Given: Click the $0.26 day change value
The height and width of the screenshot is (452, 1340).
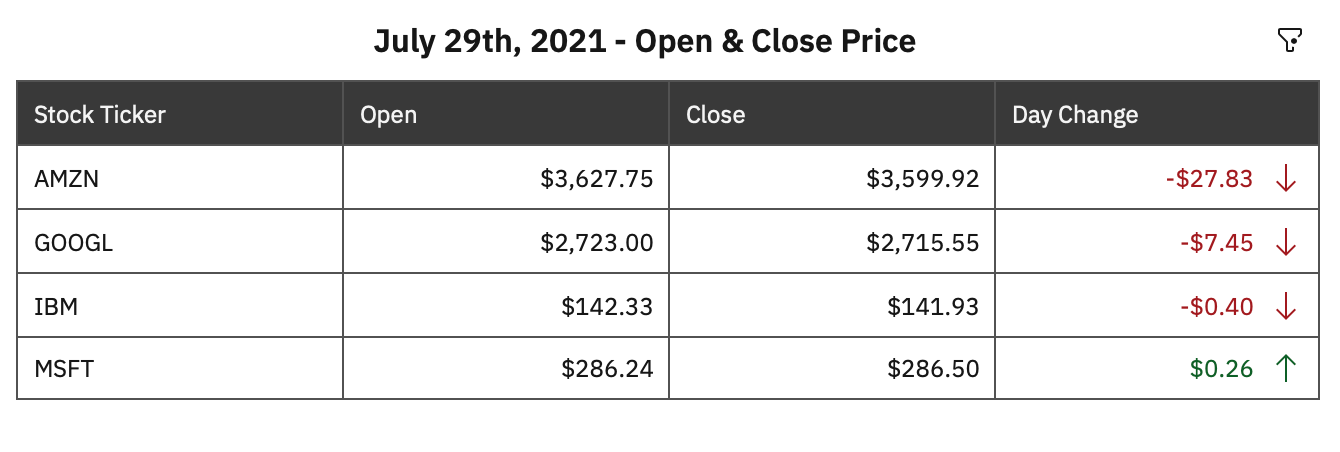Looking at the screenshot, I should 1221,369.
